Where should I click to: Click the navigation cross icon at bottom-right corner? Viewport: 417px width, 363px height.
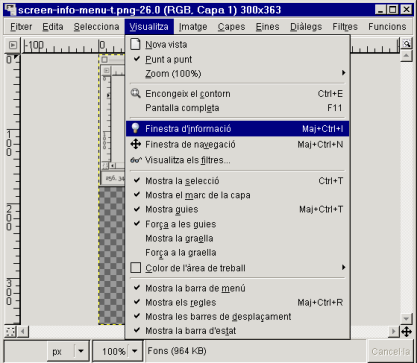[x=406, y=332]
